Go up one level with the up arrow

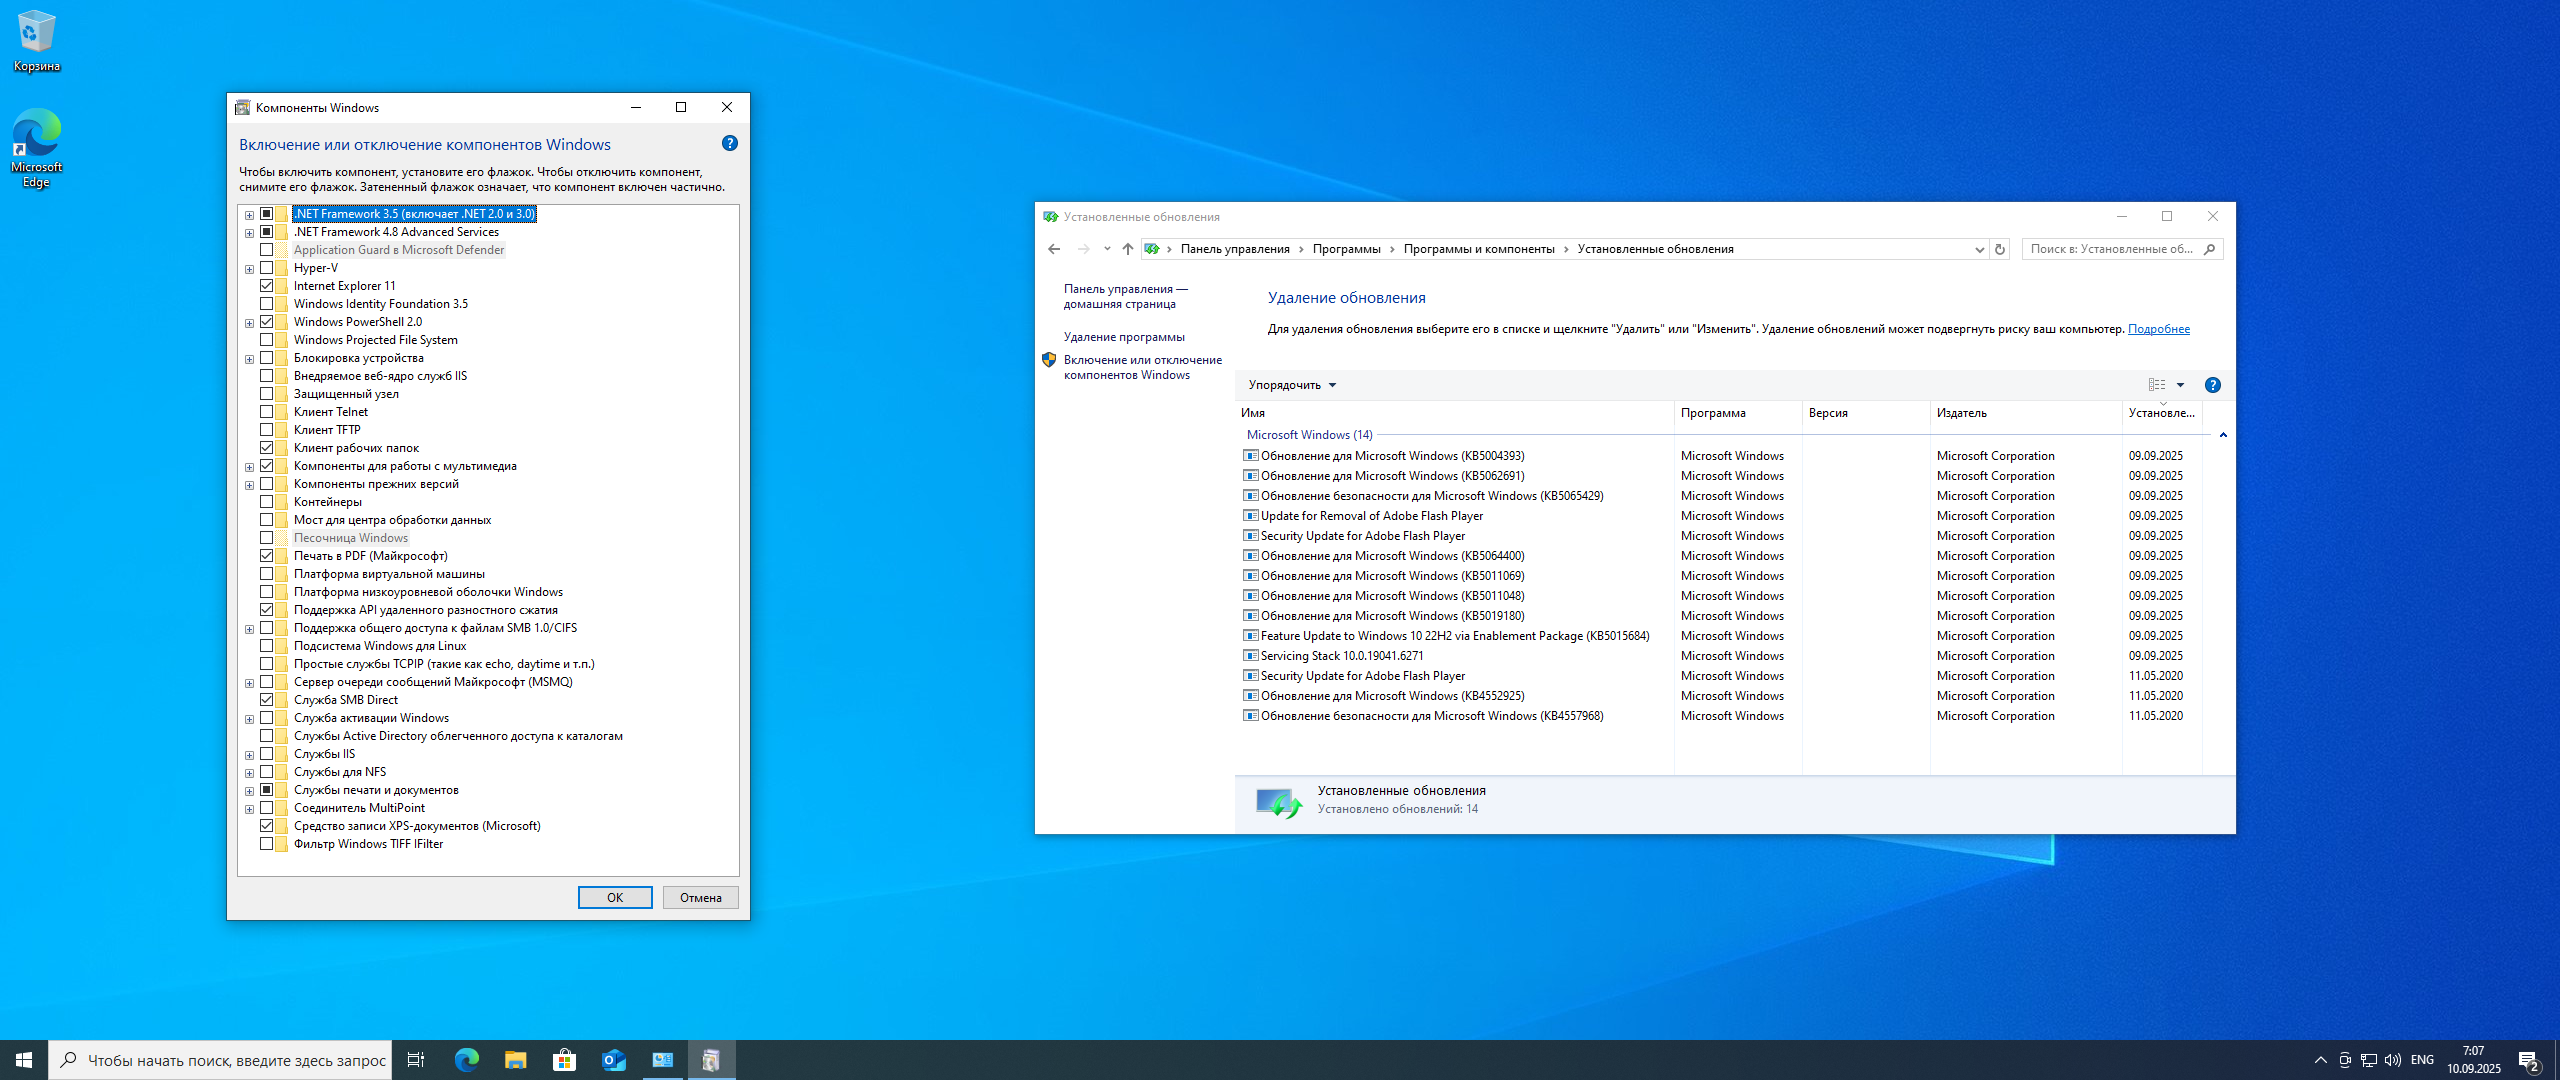point(1128,249)
